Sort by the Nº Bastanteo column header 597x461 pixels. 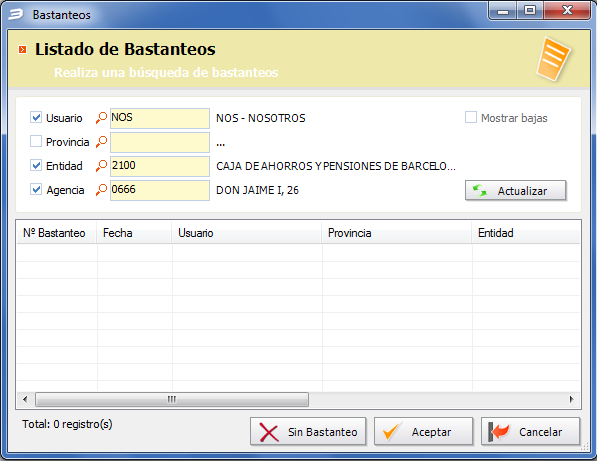[x=56, y=233]
